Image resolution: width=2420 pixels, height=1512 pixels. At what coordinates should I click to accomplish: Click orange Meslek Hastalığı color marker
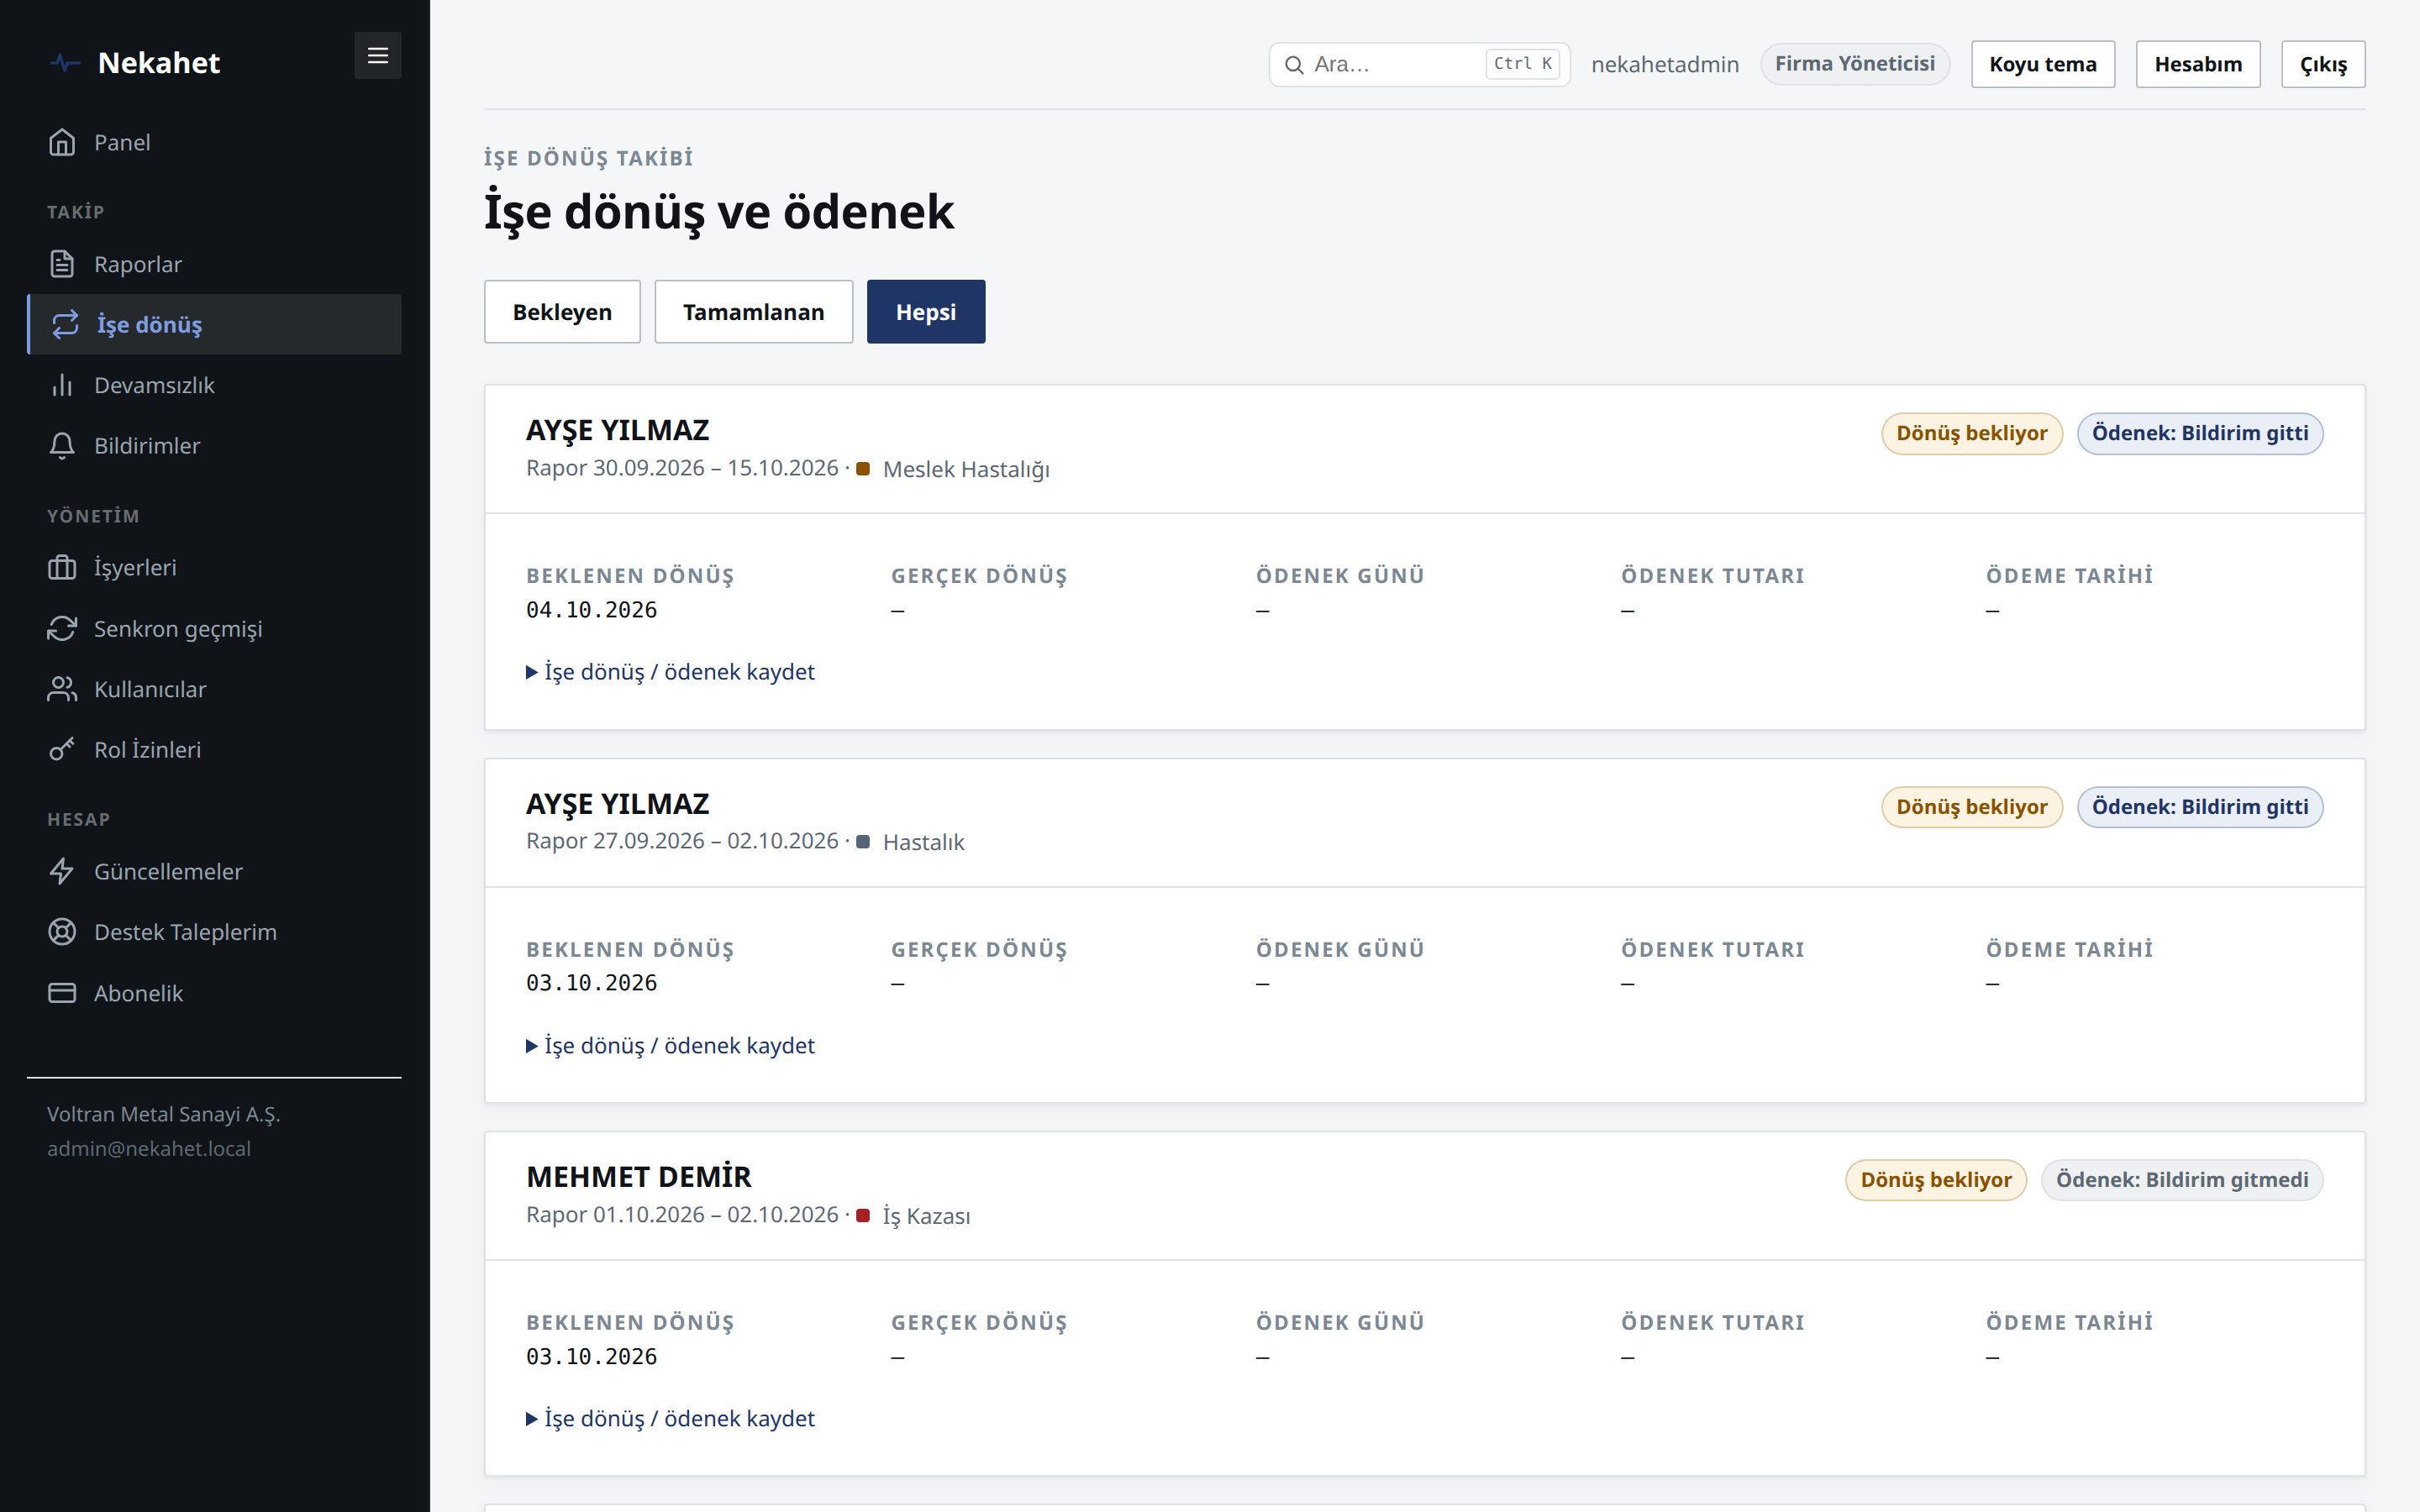coord(863,468)
